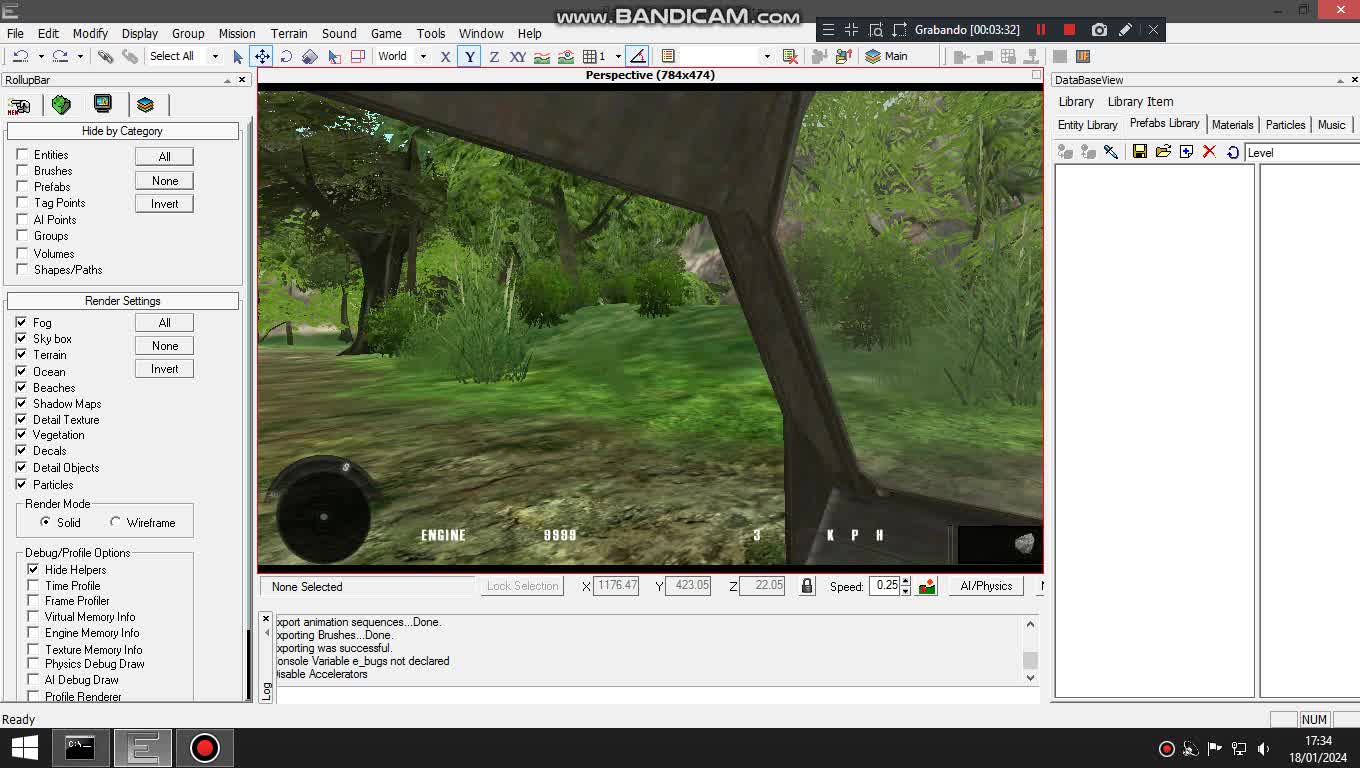Open the Terrain rollup panel
The image size is (1360, 768).
[61, 104]
